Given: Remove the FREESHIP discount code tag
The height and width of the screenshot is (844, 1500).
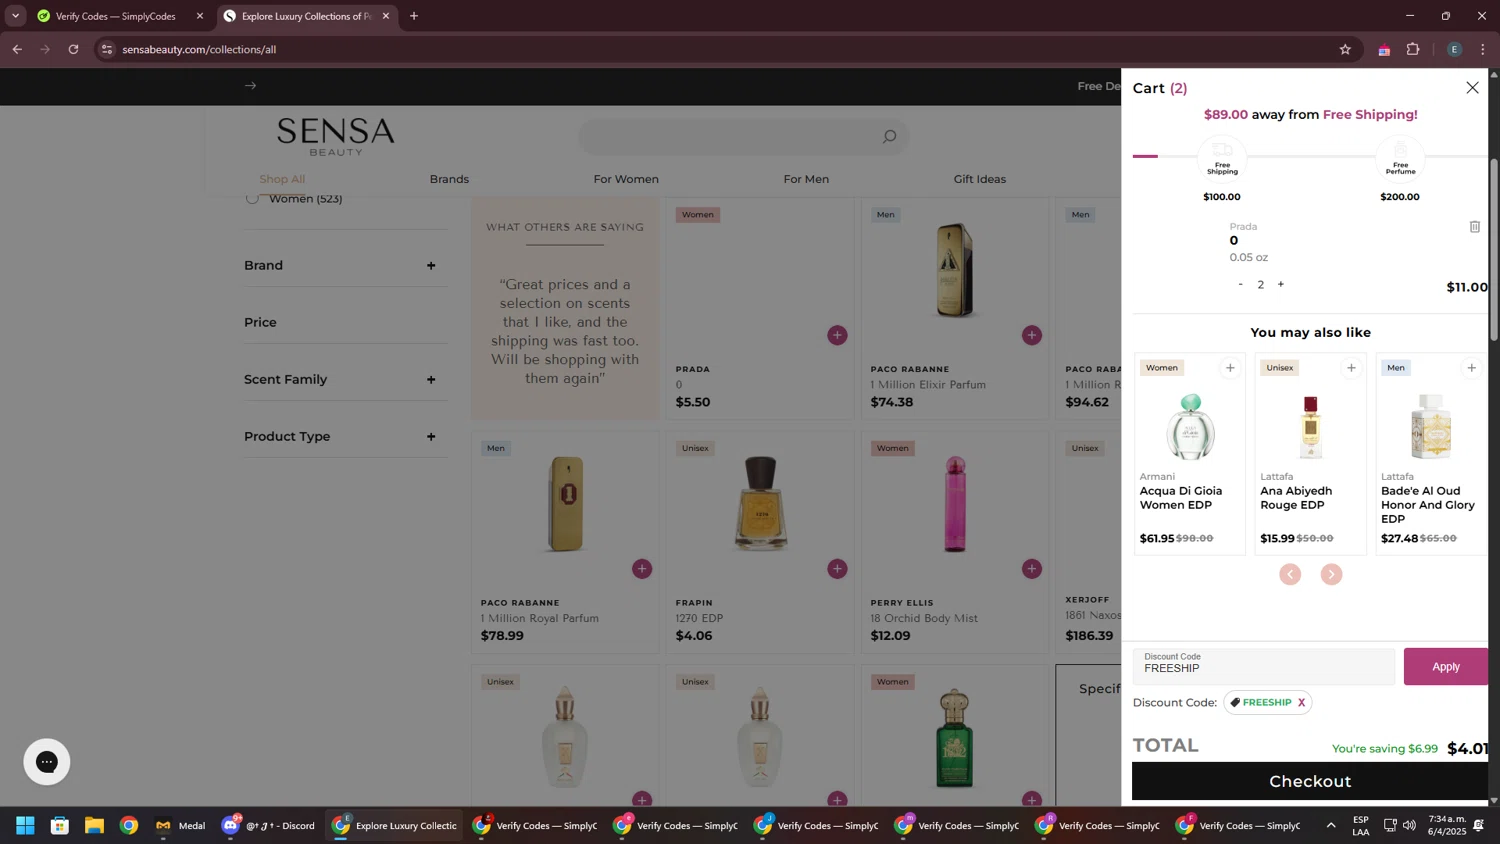Looking at the screenshot, I should click(x=1301, y=703).
